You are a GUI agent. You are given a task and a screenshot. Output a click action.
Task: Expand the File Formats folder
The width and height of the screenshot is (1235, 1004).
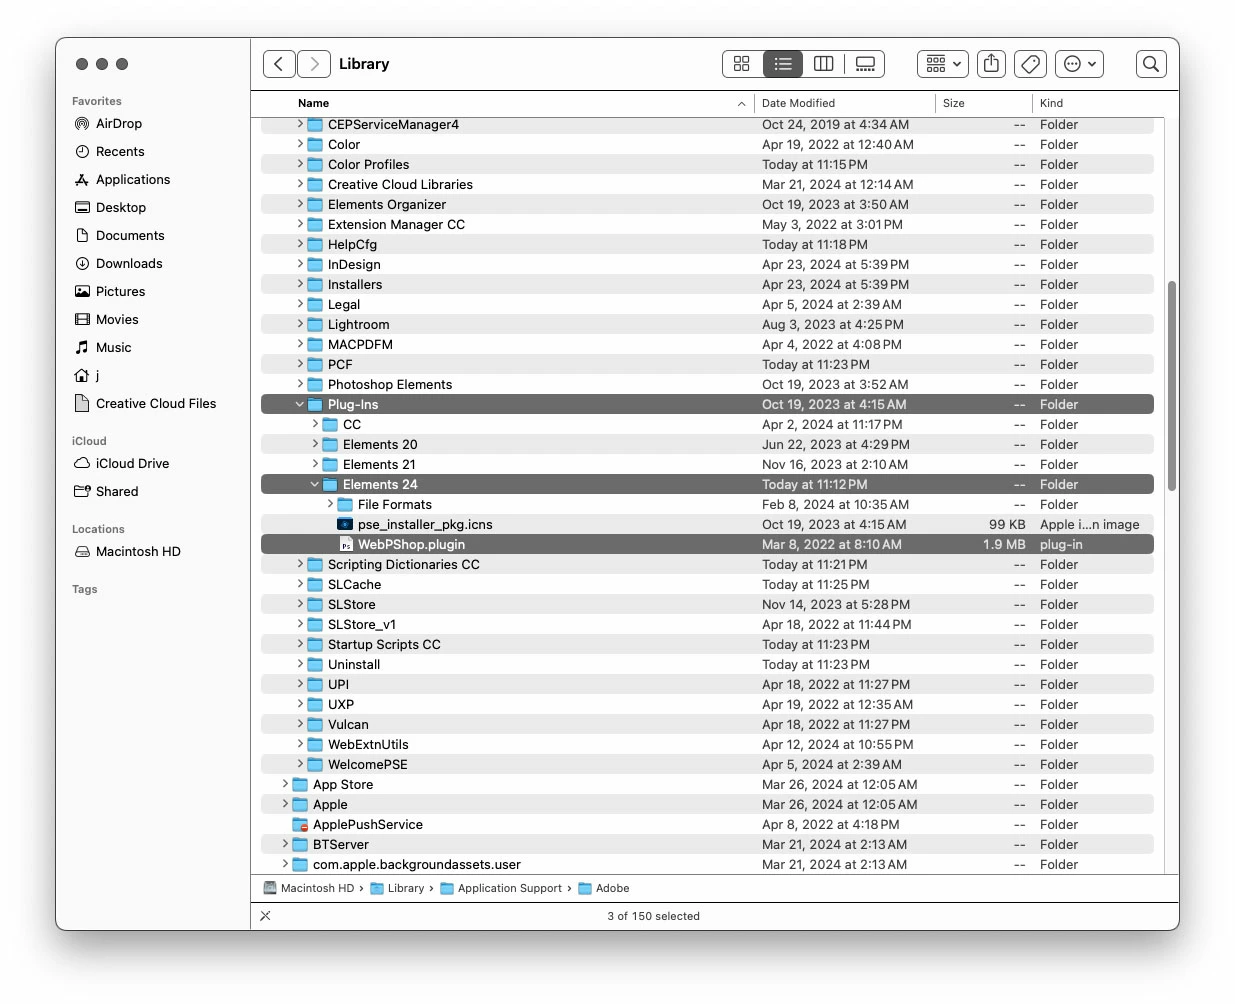tap(330, 504)
